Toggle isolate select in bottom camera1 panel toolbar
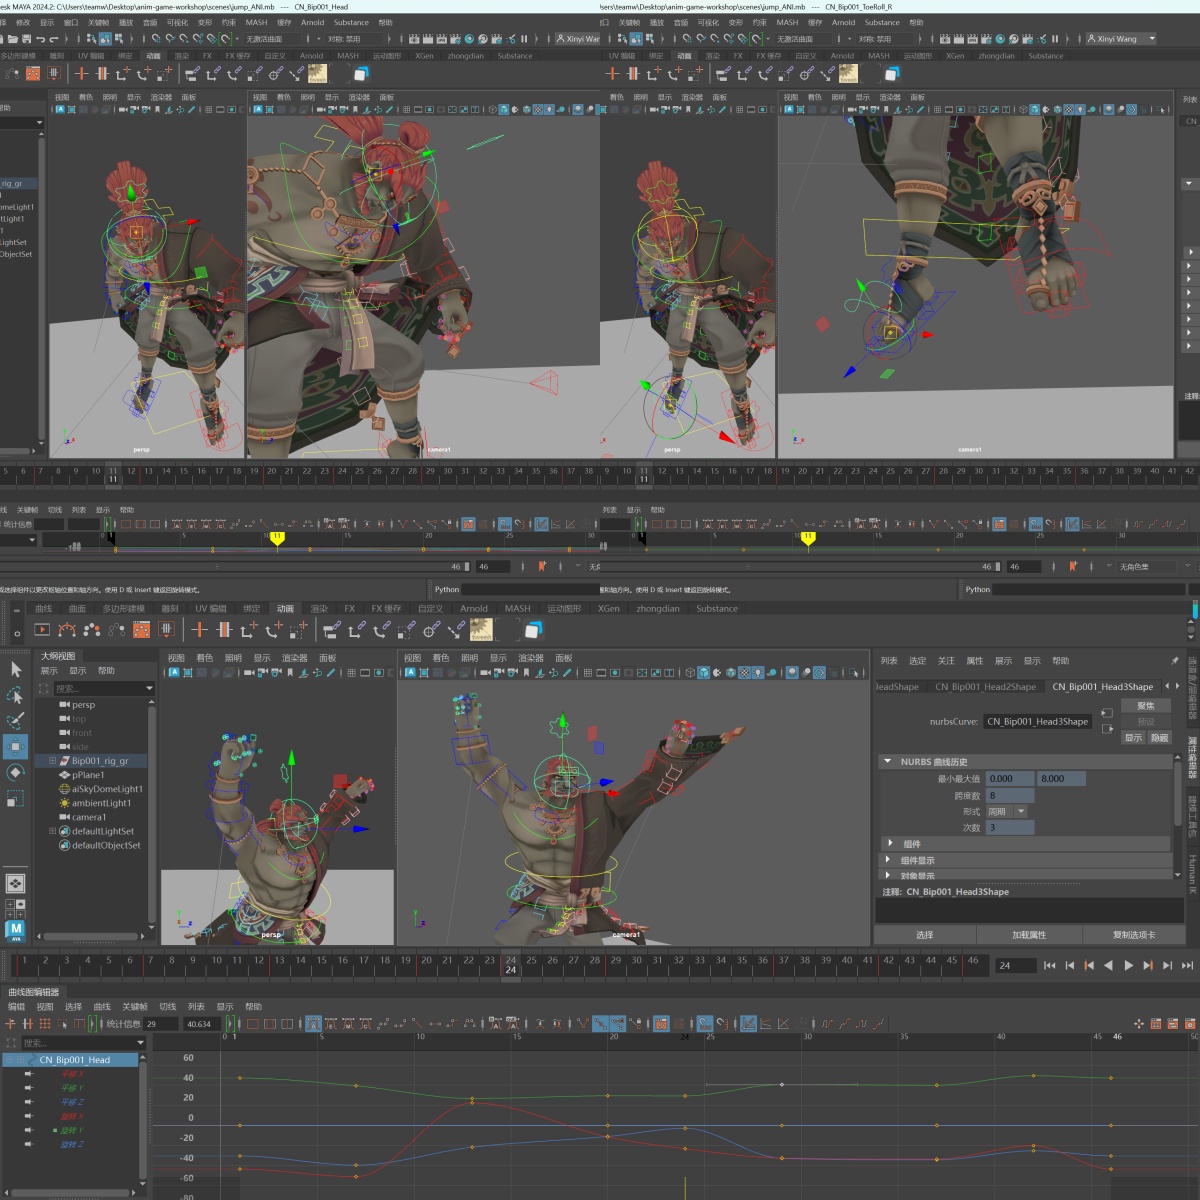This screenshot has width=1200, height=1200. 853,672
